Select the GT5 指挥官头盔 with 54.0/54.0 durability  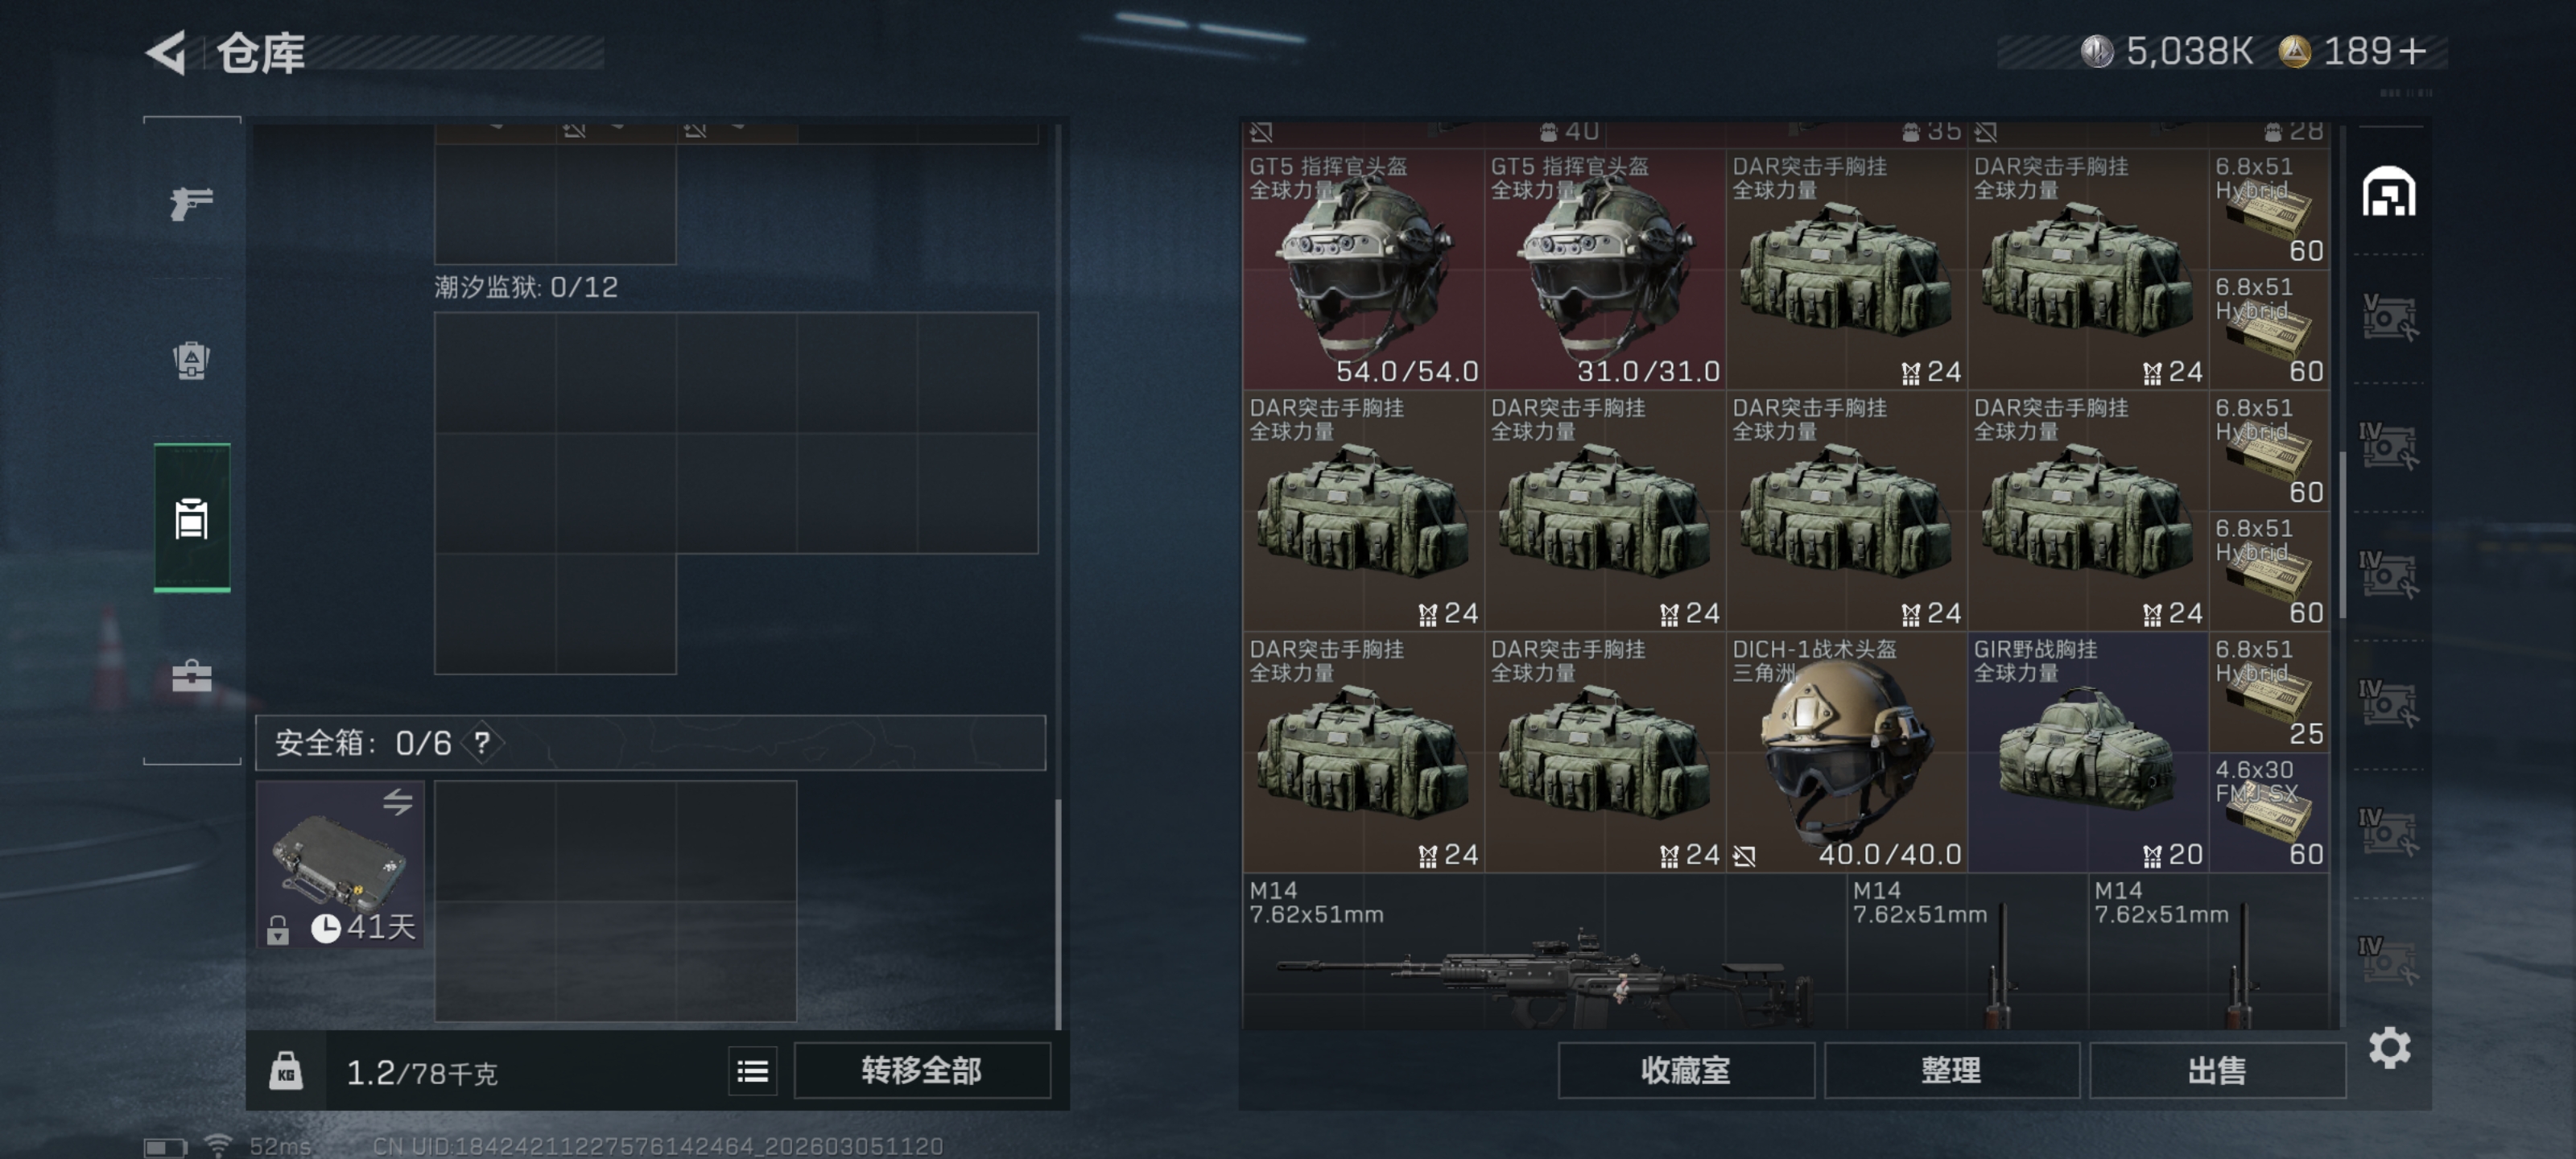pos(1363,269)
